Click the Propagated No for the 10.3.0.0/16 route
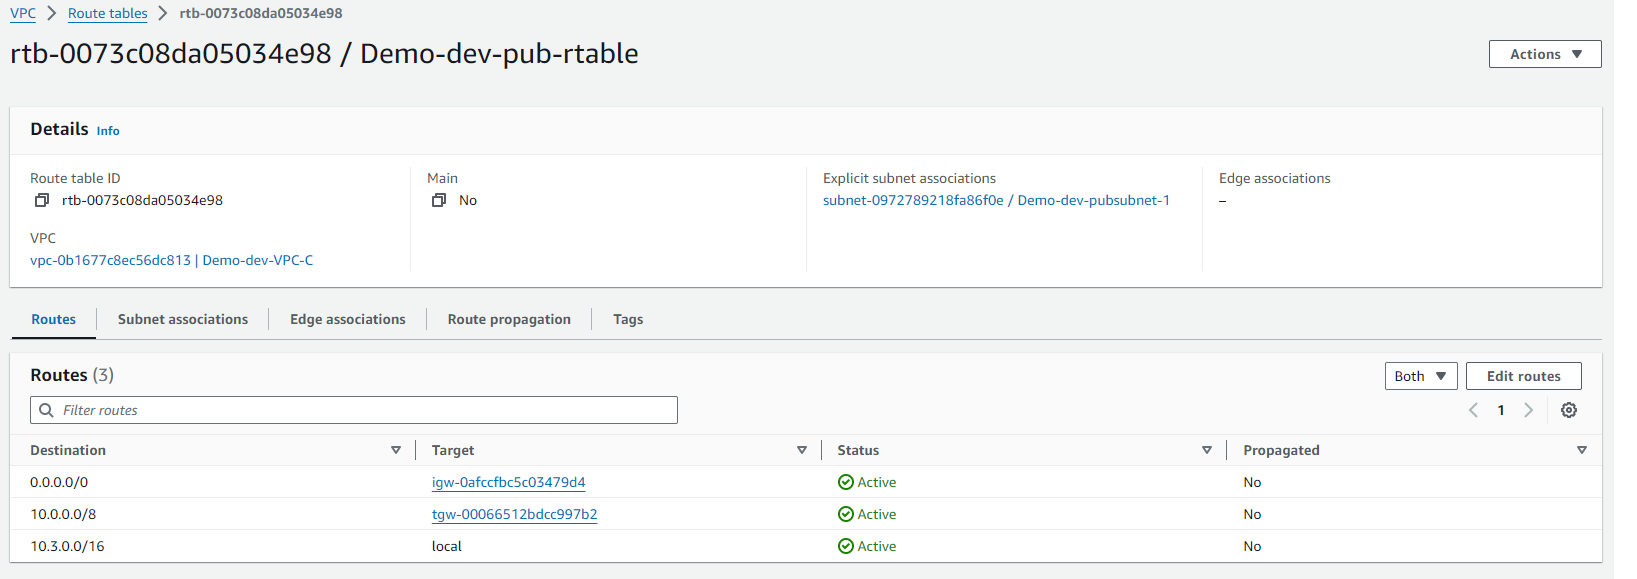The image size is (1637, 579). [x=1252, y=546]
